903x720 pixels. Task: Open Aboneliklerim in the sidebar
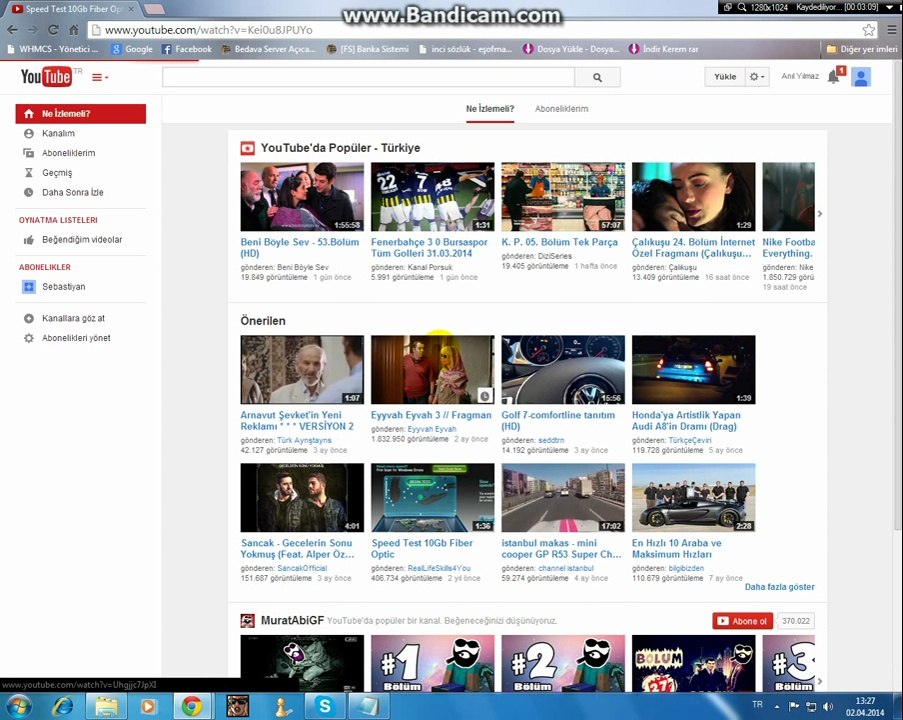tap(68, 153)
